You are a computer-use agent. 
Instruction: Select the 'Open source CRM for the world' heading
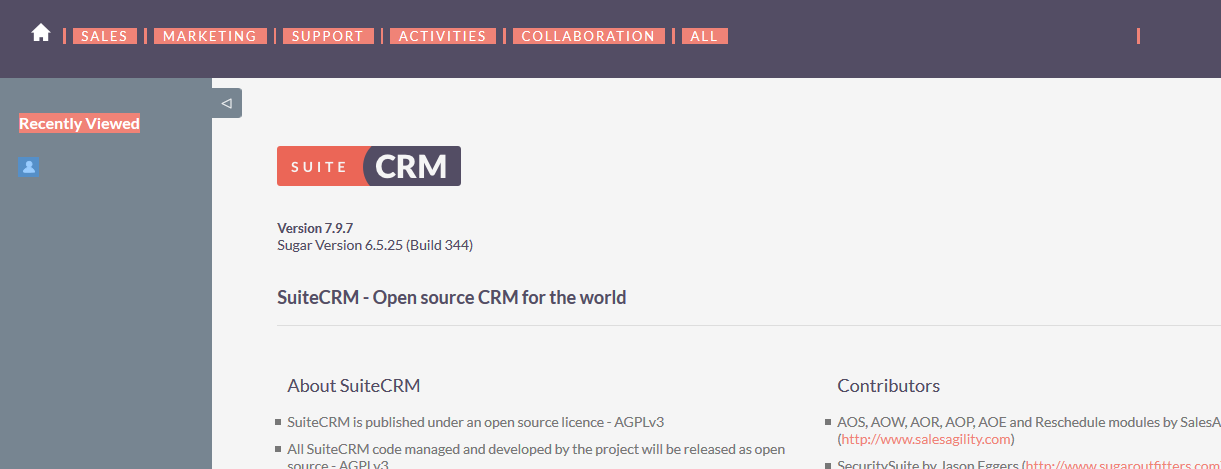coord(451,297)
